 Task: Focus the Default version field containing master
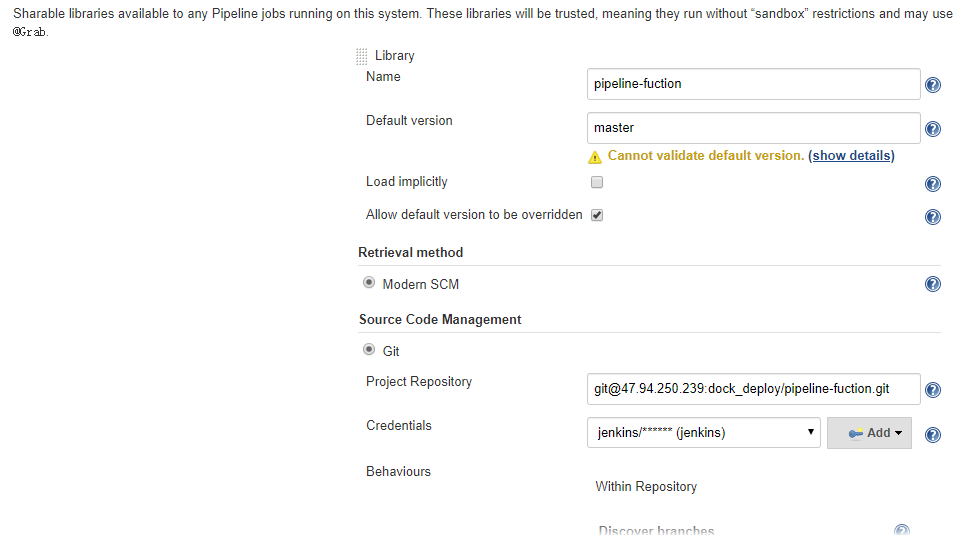[x=753, y=128]
